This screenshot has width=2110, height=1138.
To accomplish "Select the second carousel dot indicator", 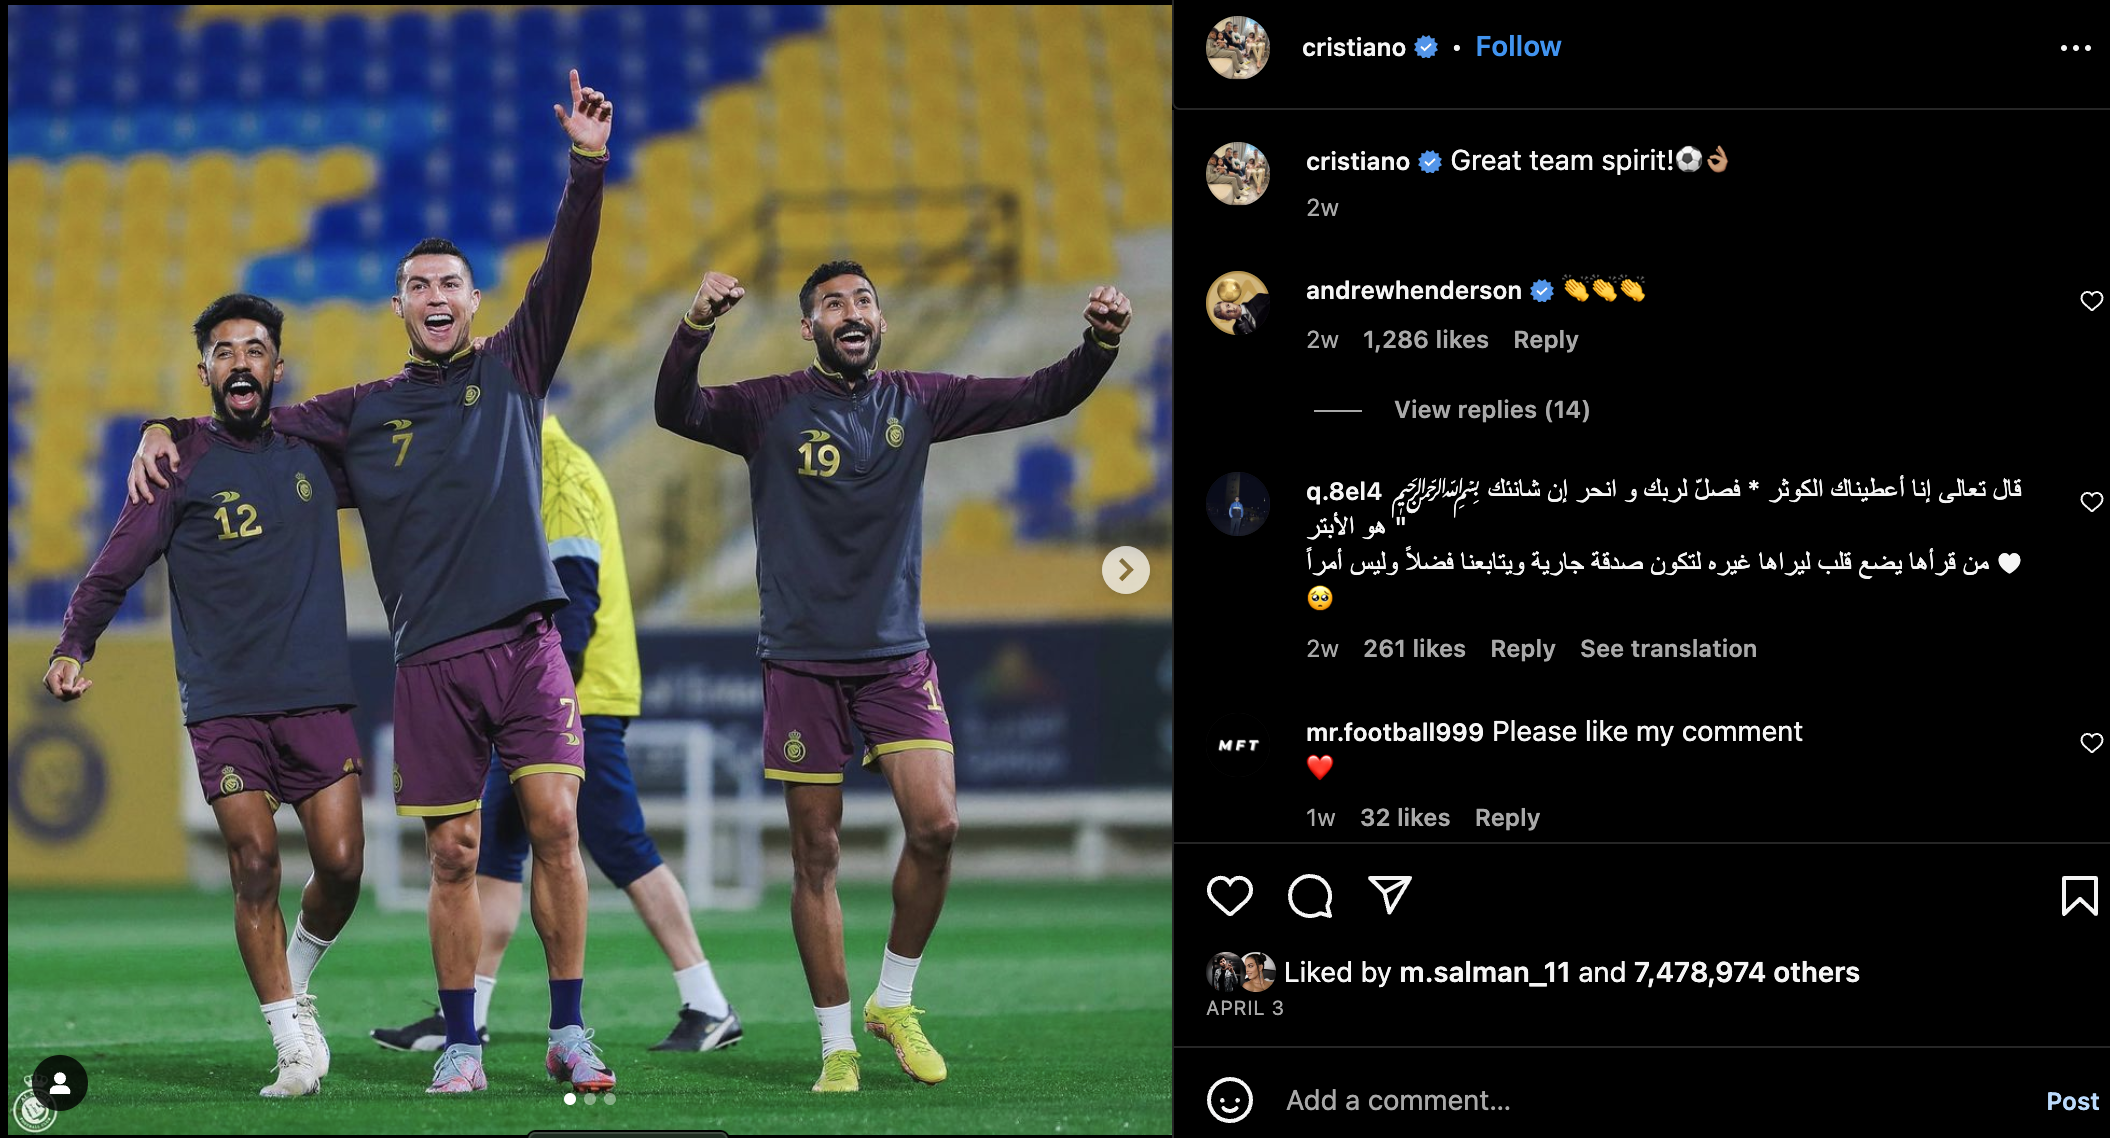I will (590, 1099).
